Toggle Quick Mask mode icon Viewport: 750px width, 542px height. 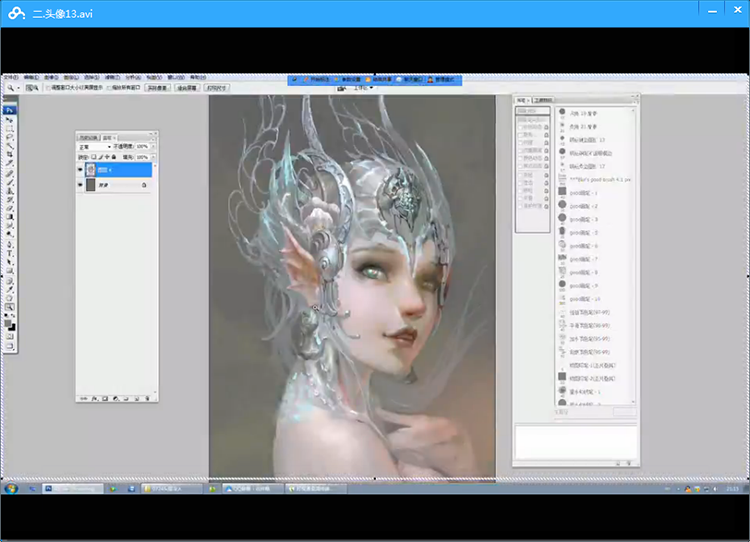pyautogui.click(x=10, y=336)
